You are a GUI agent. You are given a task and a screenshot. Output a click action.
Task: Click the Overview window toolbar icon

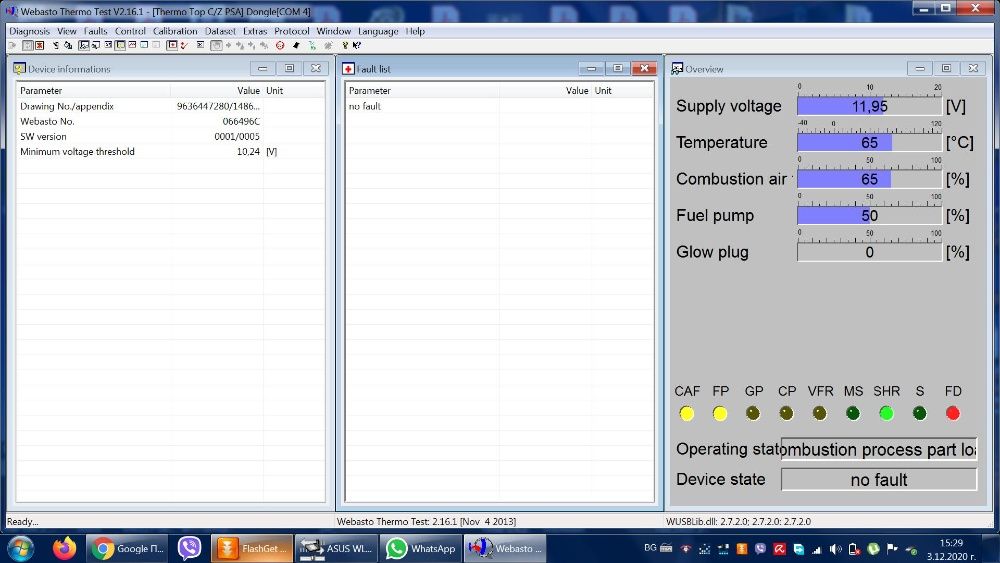tap(84, 45)
